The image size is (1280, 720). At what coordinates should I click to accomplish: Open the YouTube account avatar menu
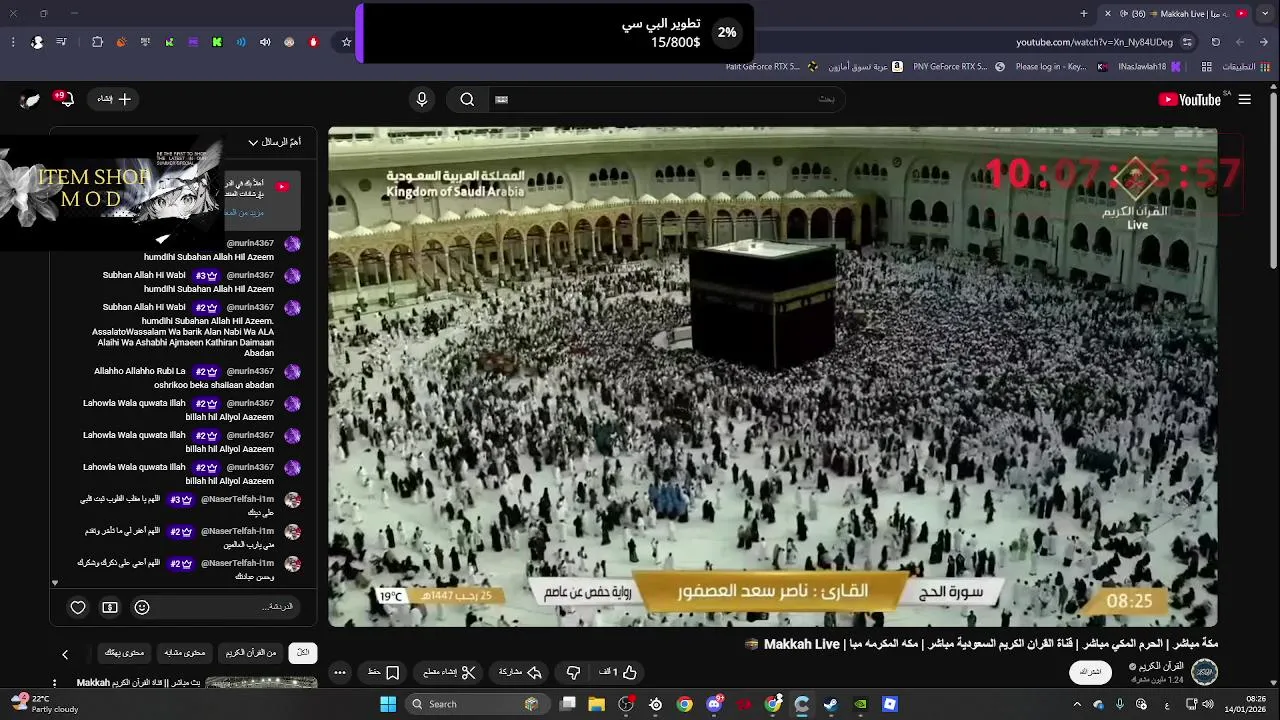pos(31,99)
